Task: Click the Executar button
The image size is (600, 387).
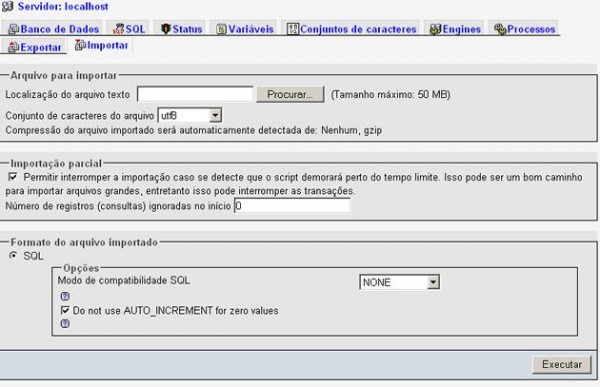Action: (x=562, y=364)
